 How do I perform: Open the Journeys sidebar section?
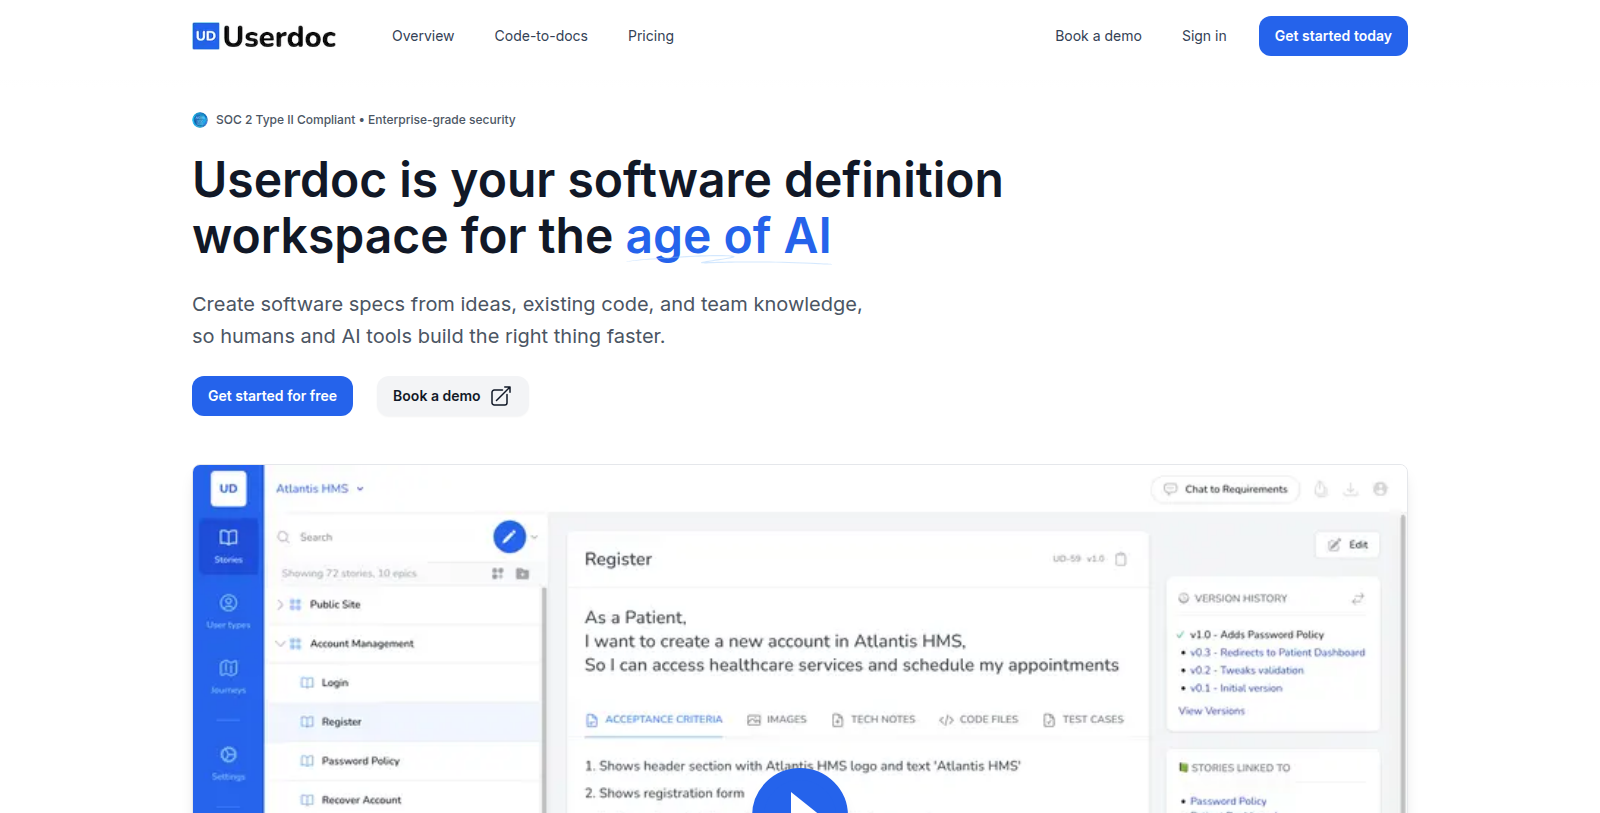[x=228, y=676]
